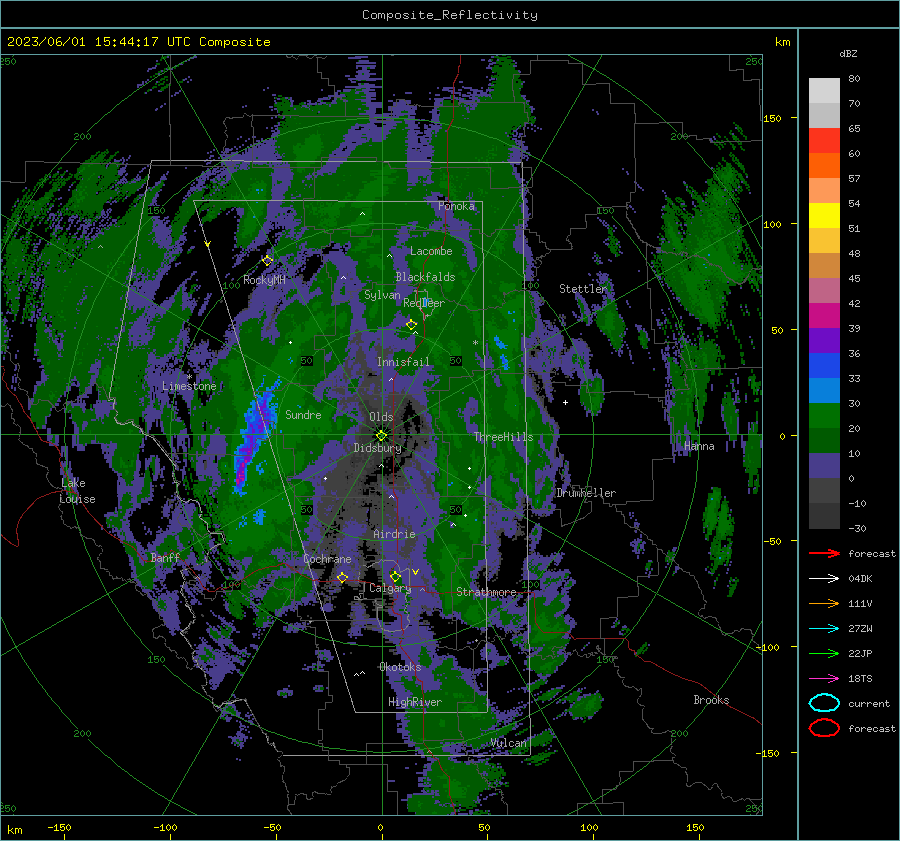Click the Hanna label
Screen dimensions: 900x841
[x=699, y=446]
